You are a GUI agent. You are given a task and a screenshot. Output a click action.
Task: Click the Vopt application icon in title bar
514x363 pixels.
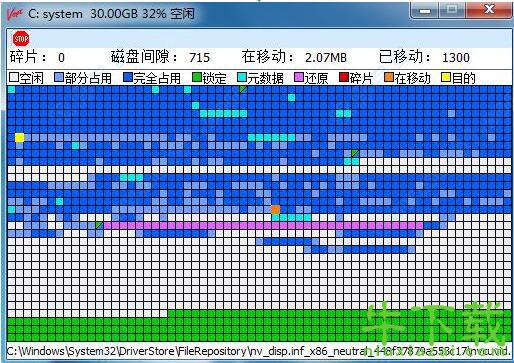tap(15, 13)
